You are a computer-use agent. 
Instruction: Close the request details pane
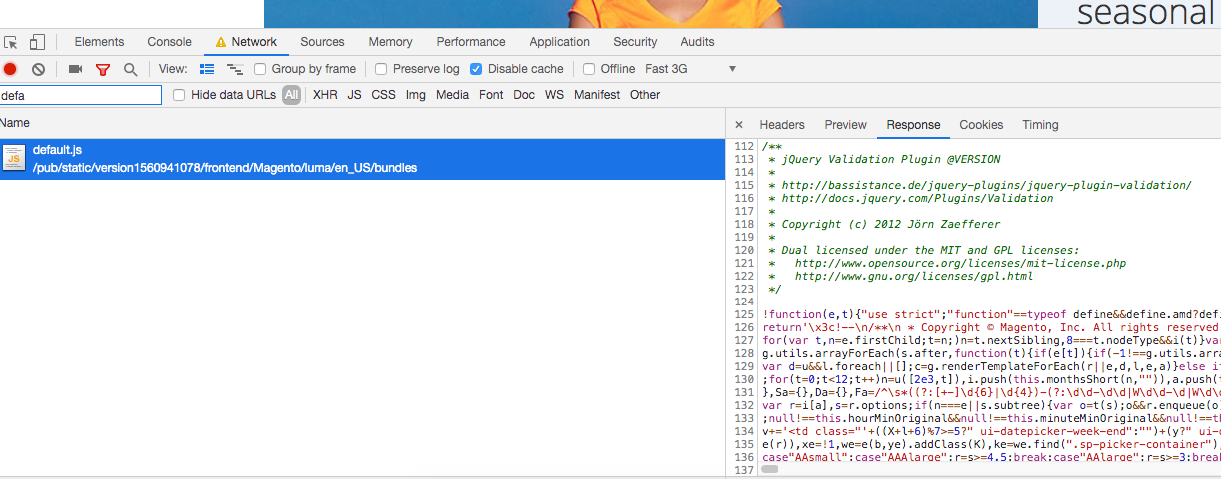tap(739, 125)
